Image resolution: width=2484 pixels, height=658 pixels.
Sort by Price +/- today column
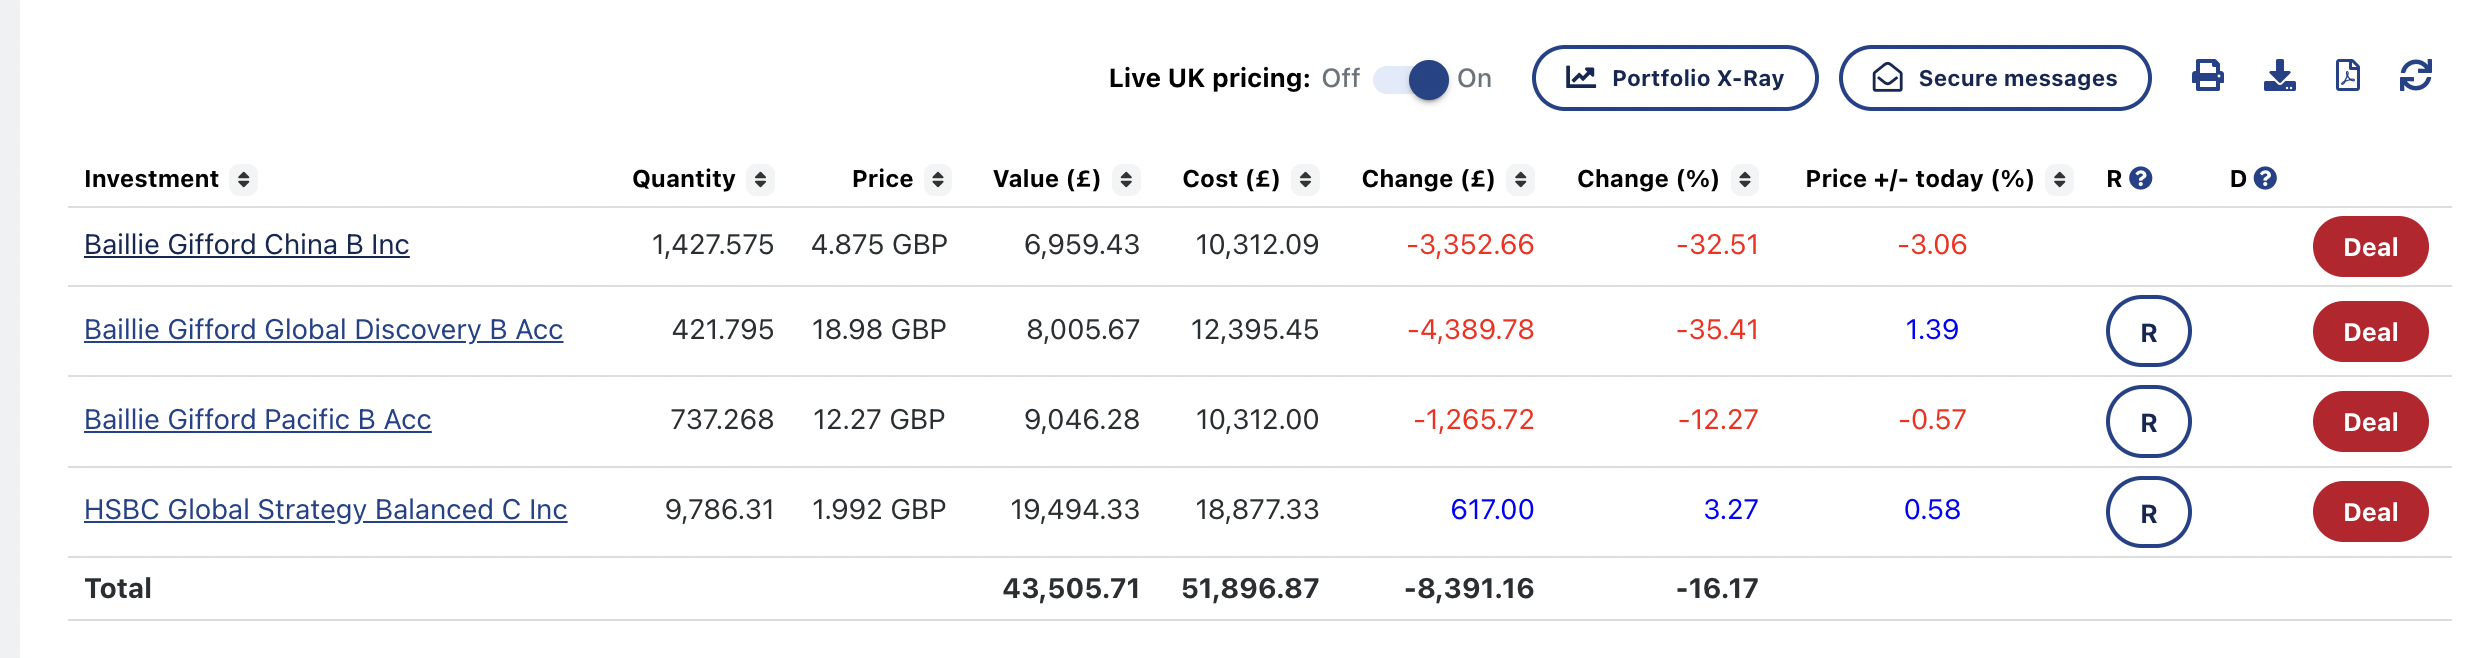[2059, 179]
